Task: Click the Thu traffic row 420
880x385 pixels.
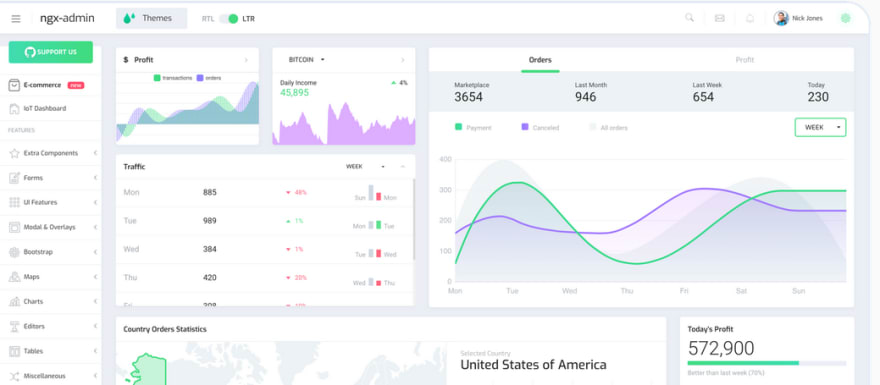Action: [x=264, y=278]
